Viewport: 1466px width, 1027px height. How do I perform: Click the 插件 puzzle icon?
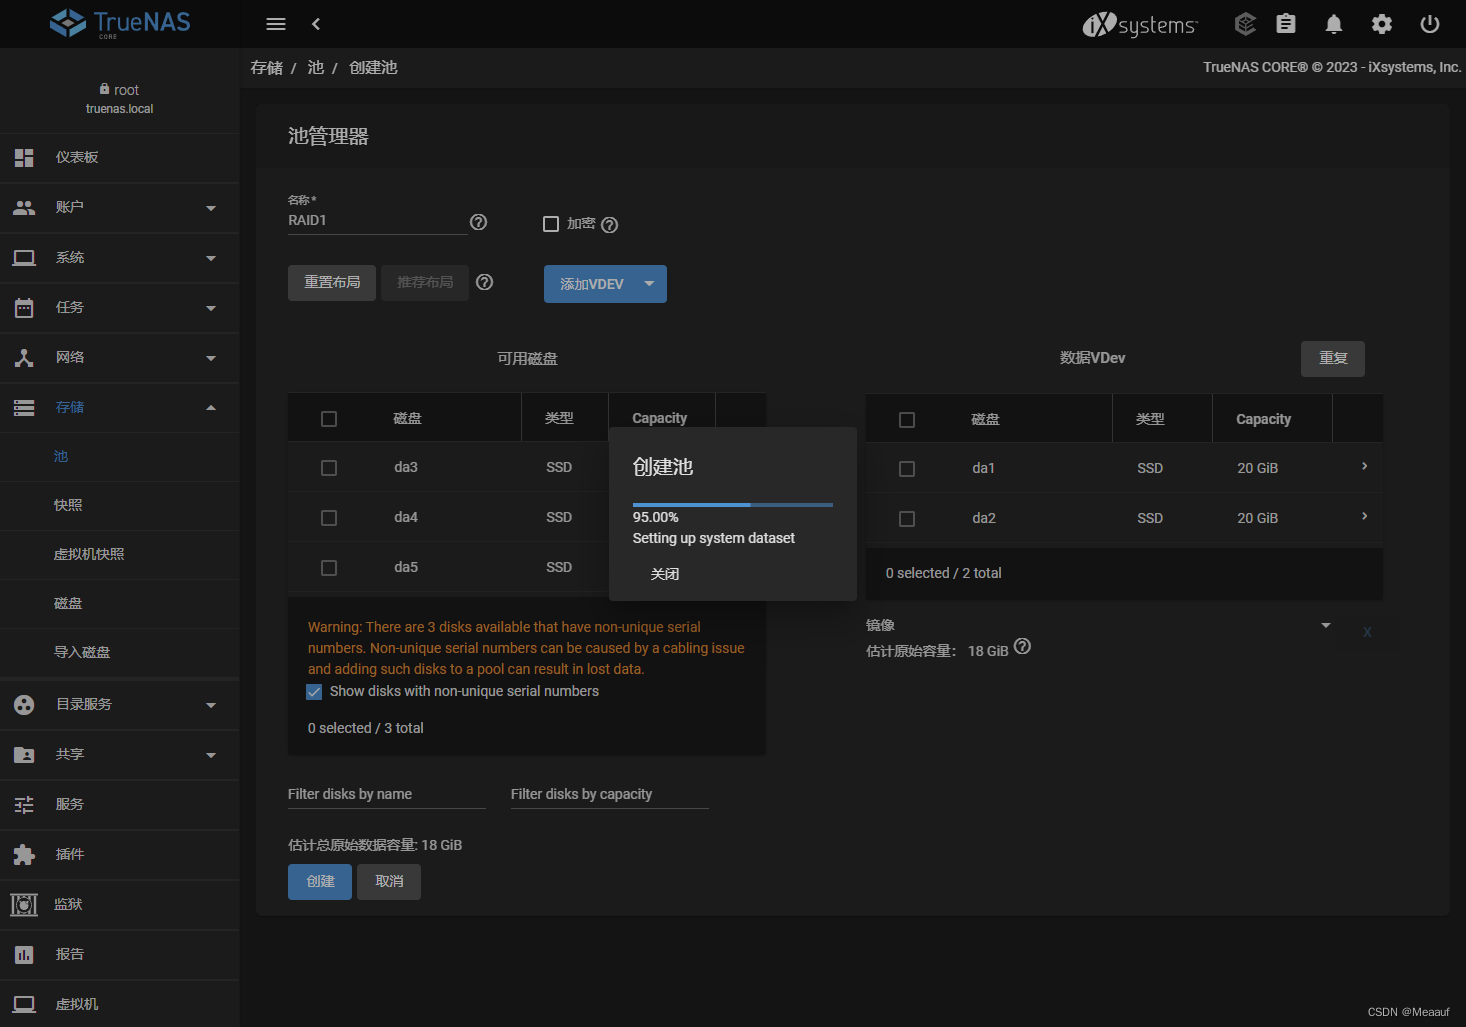coord(24,855)
